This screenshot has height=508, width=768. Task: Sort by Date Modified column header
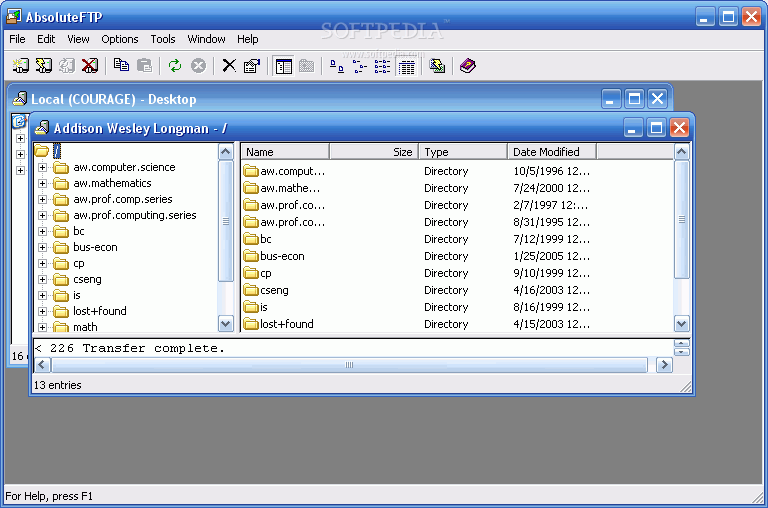[x=552, y=152]
